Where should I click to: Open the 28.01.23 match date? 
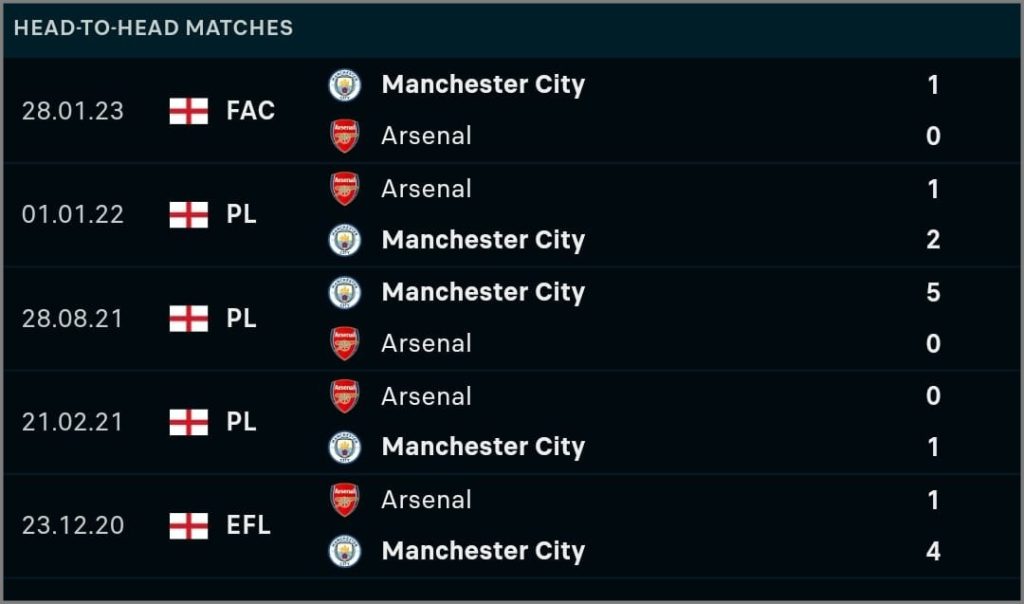pos(72,111)
